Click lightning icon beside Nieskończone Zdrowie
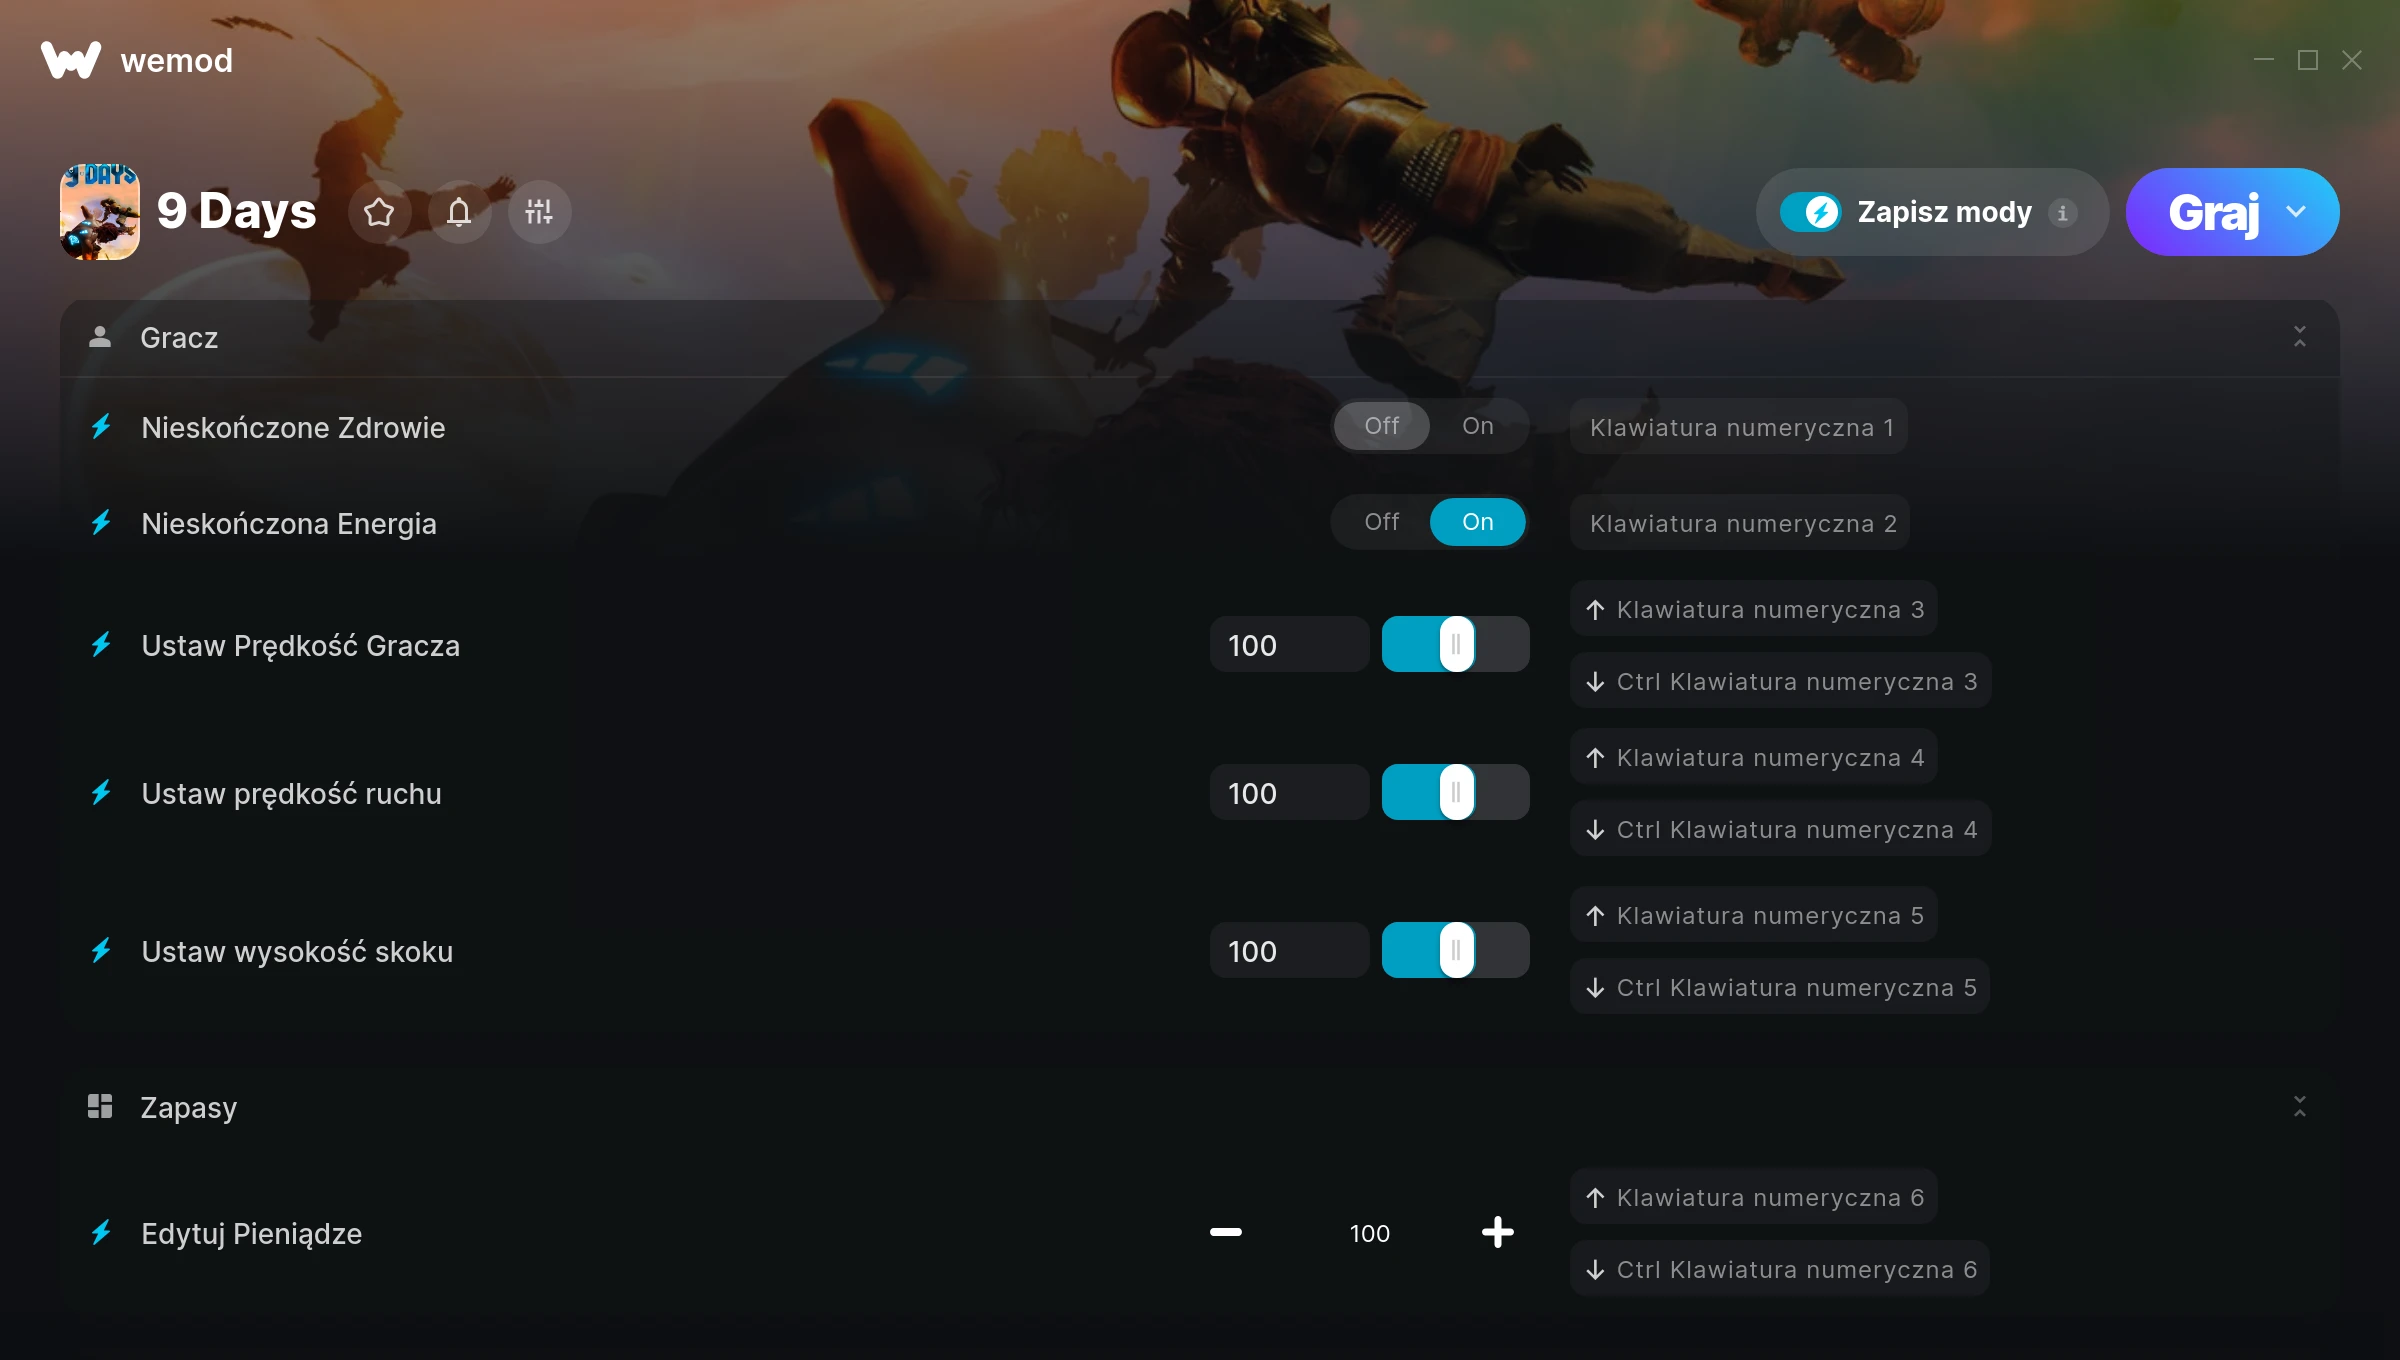Viewport: 2400px width, 1360px height. click(101, 428)
